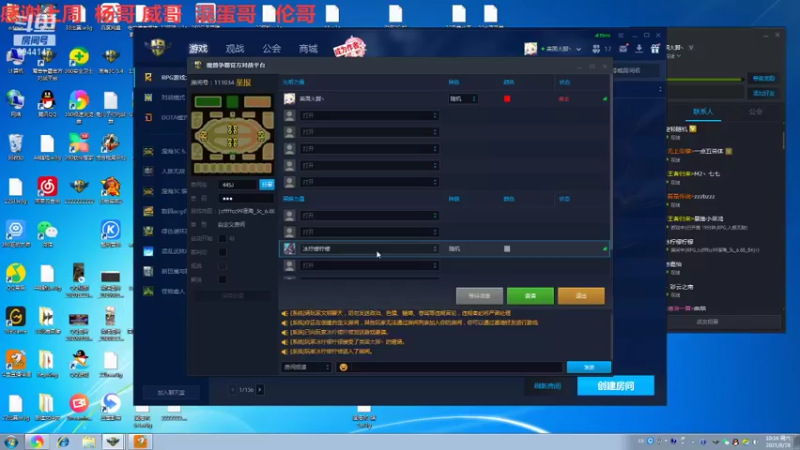Viewport: 800px width, 450px height.
Task: Open the colorful browser icon in taskbar
Action: [37, 441]
